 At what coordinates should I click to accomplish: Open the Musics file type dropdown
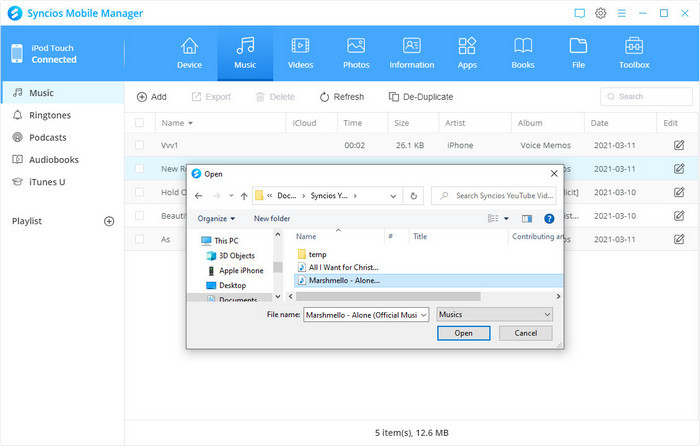[494, 315]
